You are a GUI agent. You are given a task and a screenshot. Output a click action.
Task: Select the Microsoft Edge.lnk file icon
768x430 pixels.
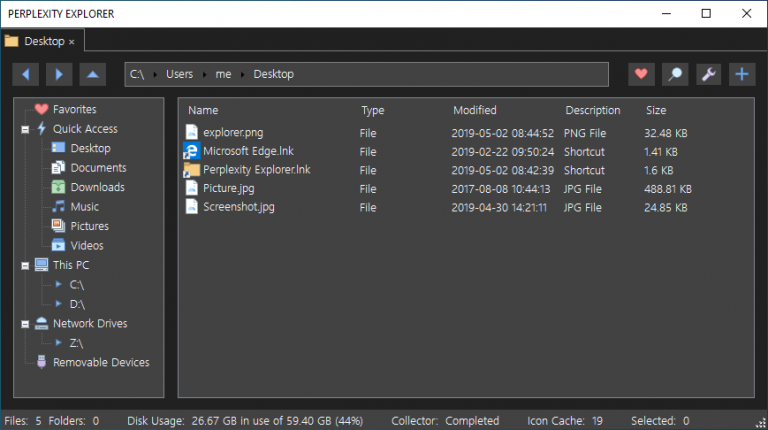click(192, 151)
